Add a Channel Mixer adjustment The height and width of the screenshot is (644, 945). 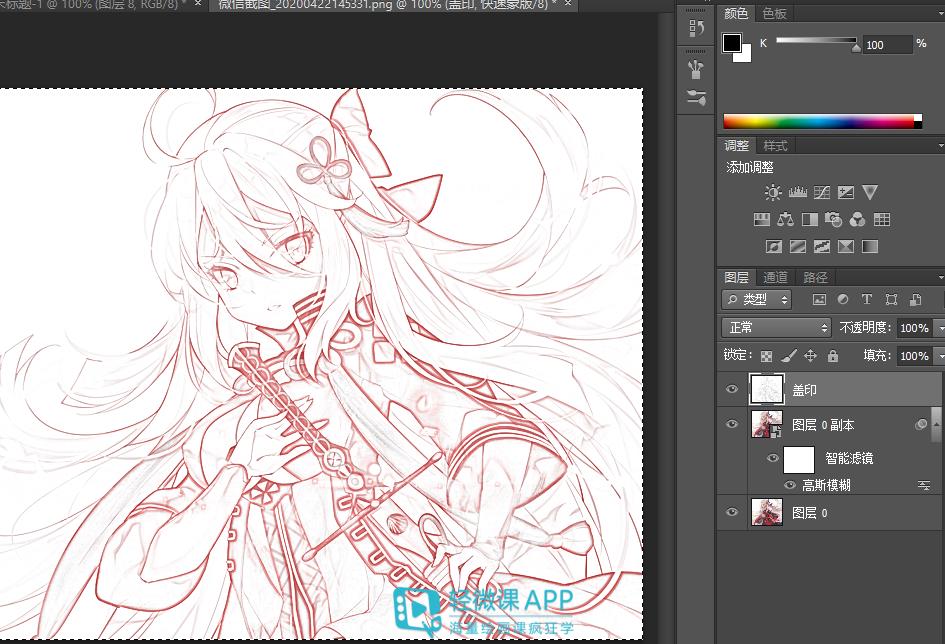point(858,219)
